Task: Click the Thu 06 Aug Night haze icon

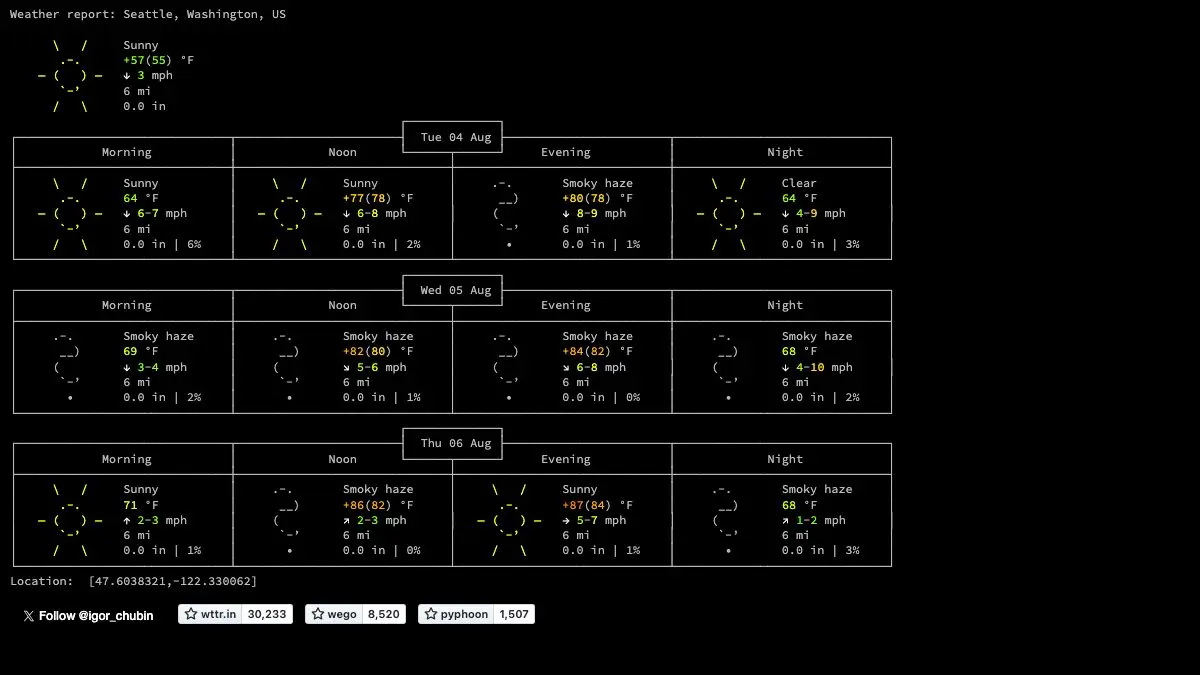Action: 726,520
